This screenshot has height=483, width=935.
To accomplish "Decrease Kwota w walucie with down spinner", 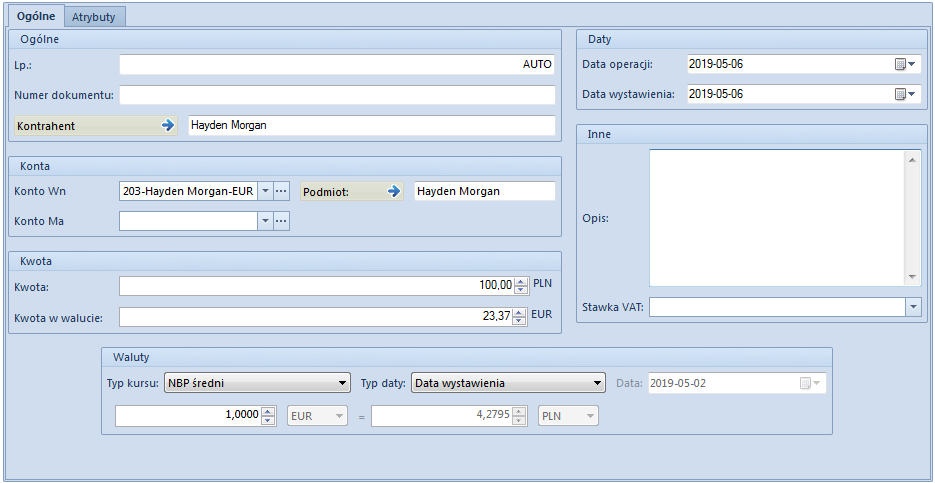I will pos(521,321).
